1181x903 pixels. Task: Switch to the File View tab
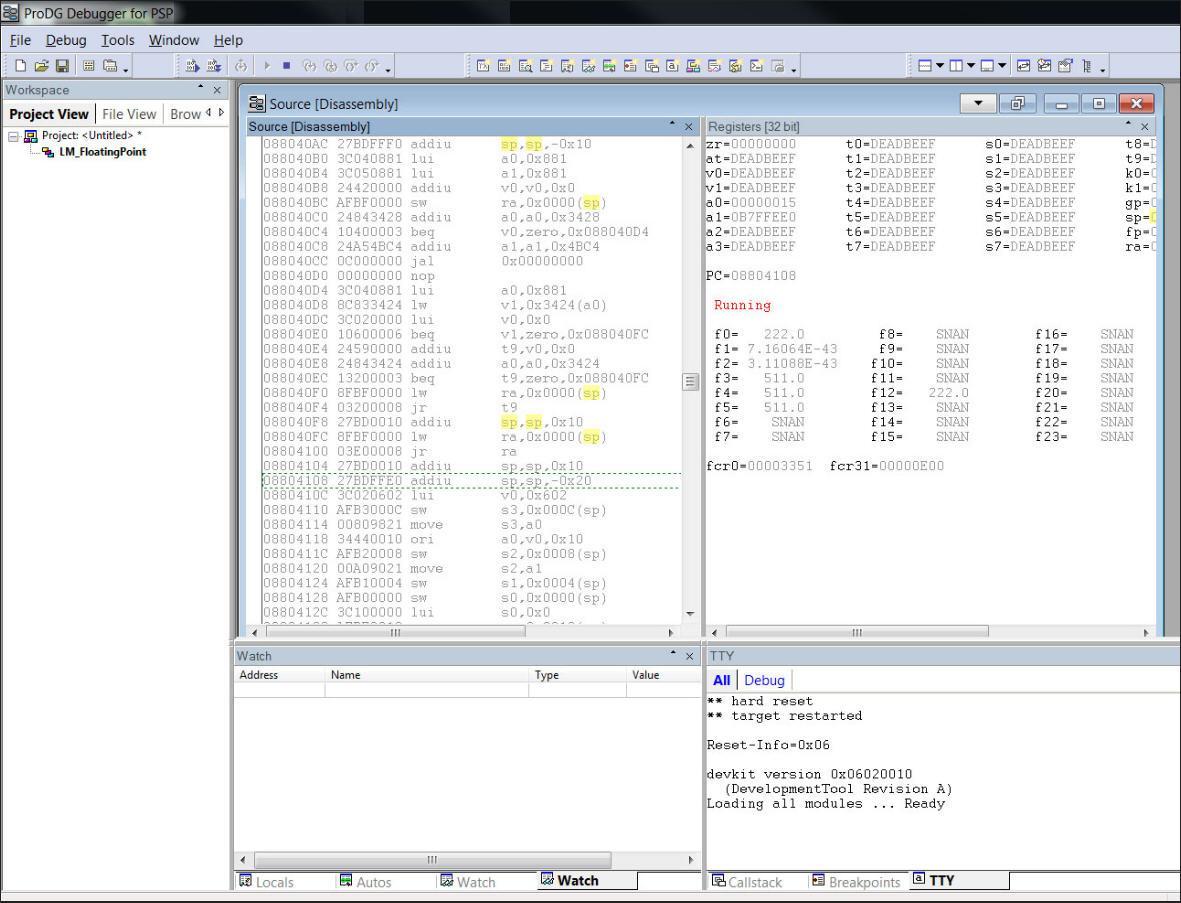[129, 113]
